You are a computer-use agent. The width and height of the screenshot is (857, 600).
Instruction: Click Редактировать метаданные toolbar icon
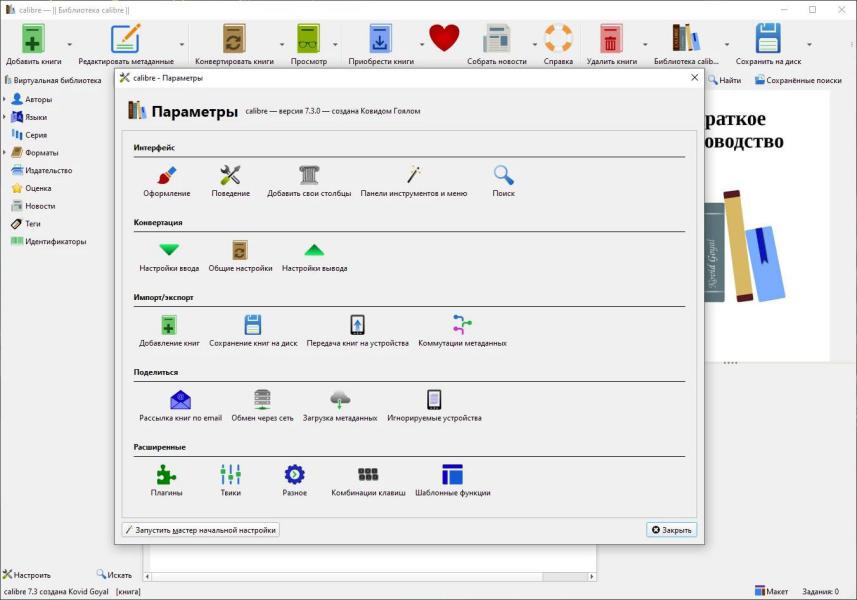pyautogui.click(x=126, y=44)
